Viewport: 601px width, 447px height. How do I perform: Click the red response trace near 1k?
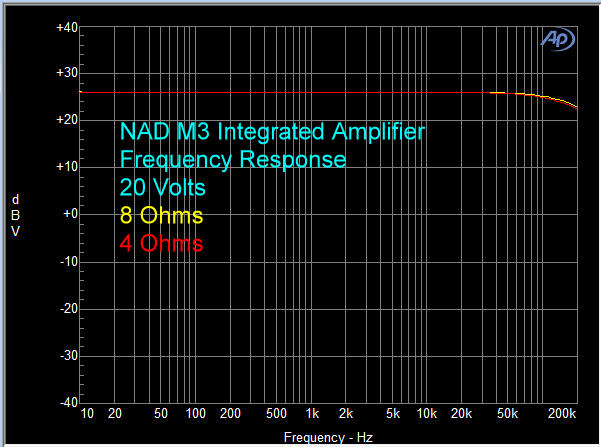click(x=312, y=93)
